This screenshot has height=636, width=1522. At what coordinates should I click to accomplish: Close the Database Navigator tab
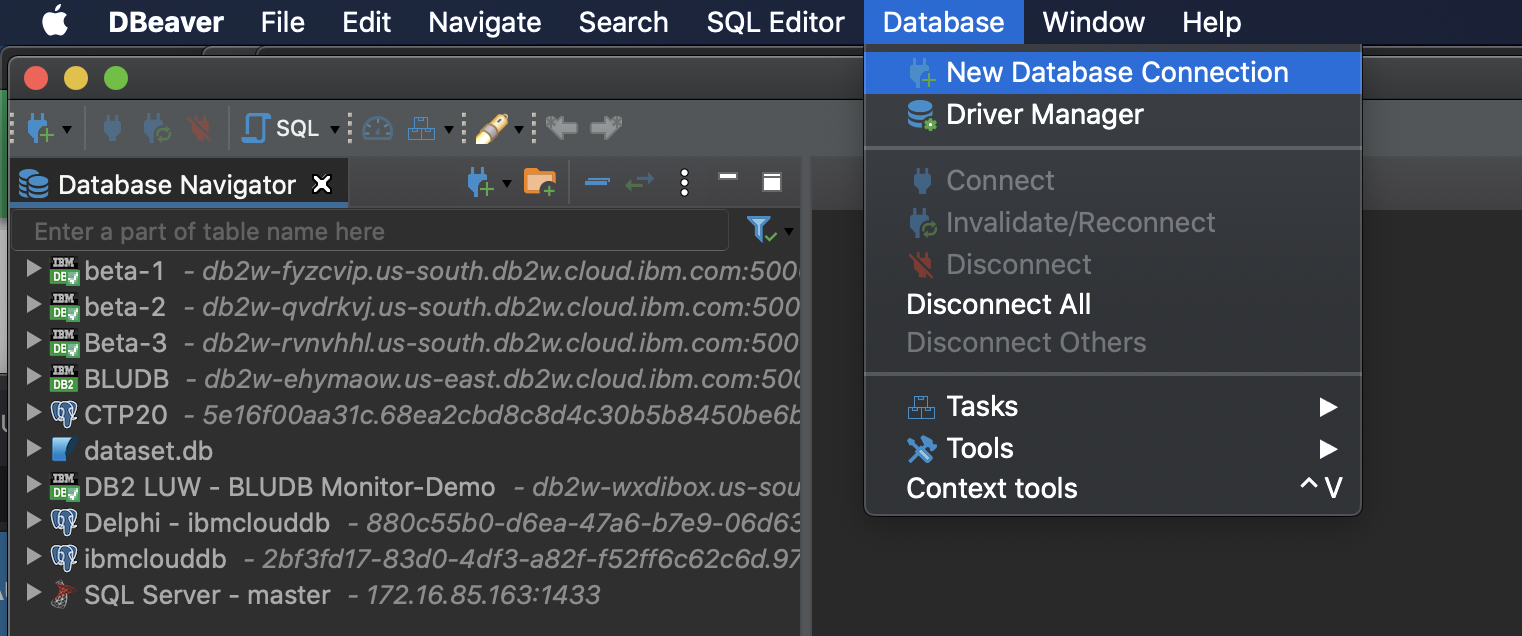[322, 184]
